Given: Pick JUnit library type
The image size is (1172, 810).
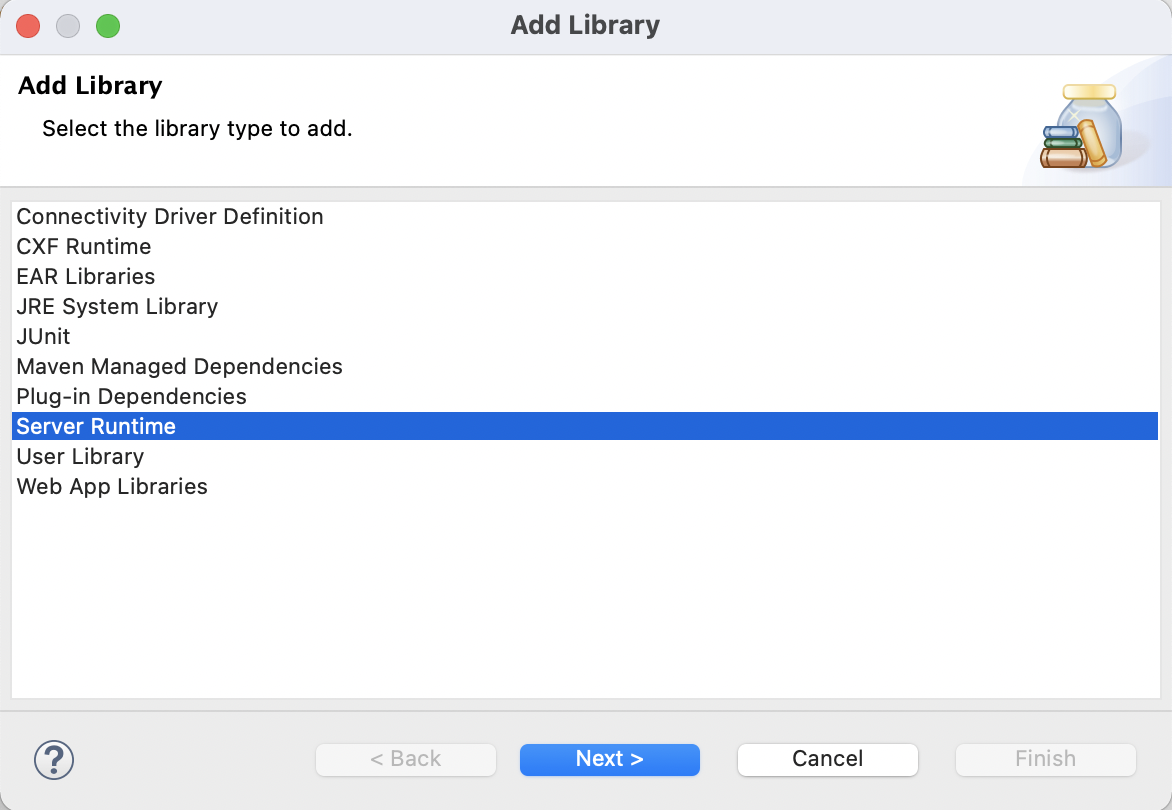Looking at the screenshot, I should tap(585, 336).
